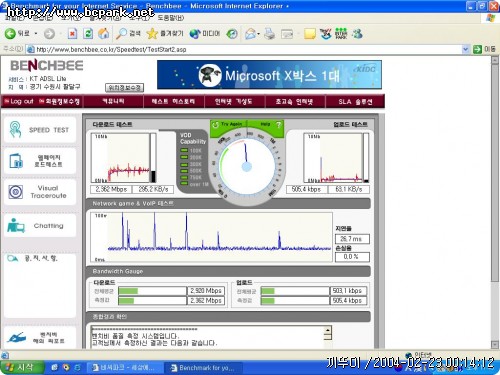Click the Refresh page icon

(x=88, y=34)
